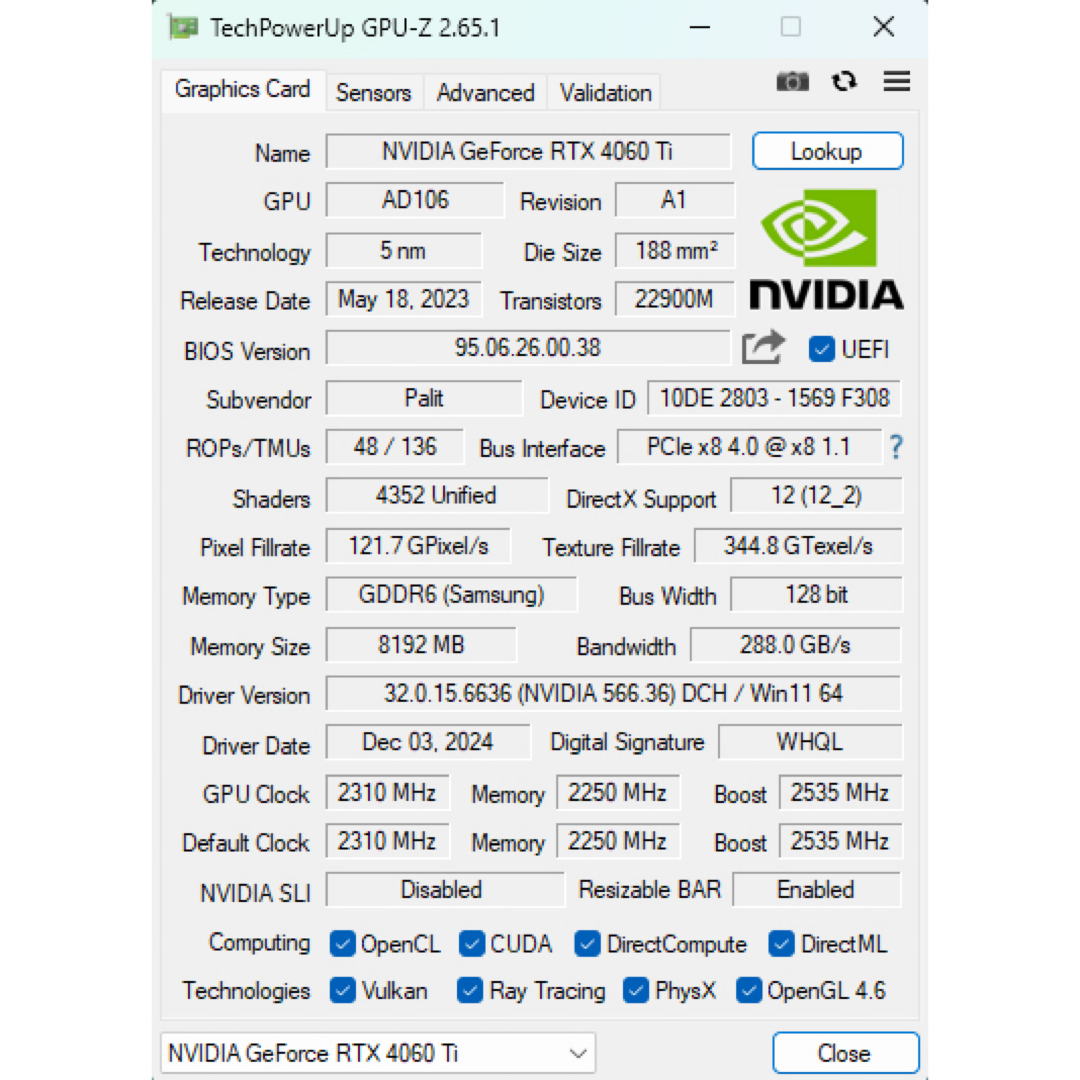Click the Bus Interface question mark
The image size is (1080, 1080).
pos(895,447)
